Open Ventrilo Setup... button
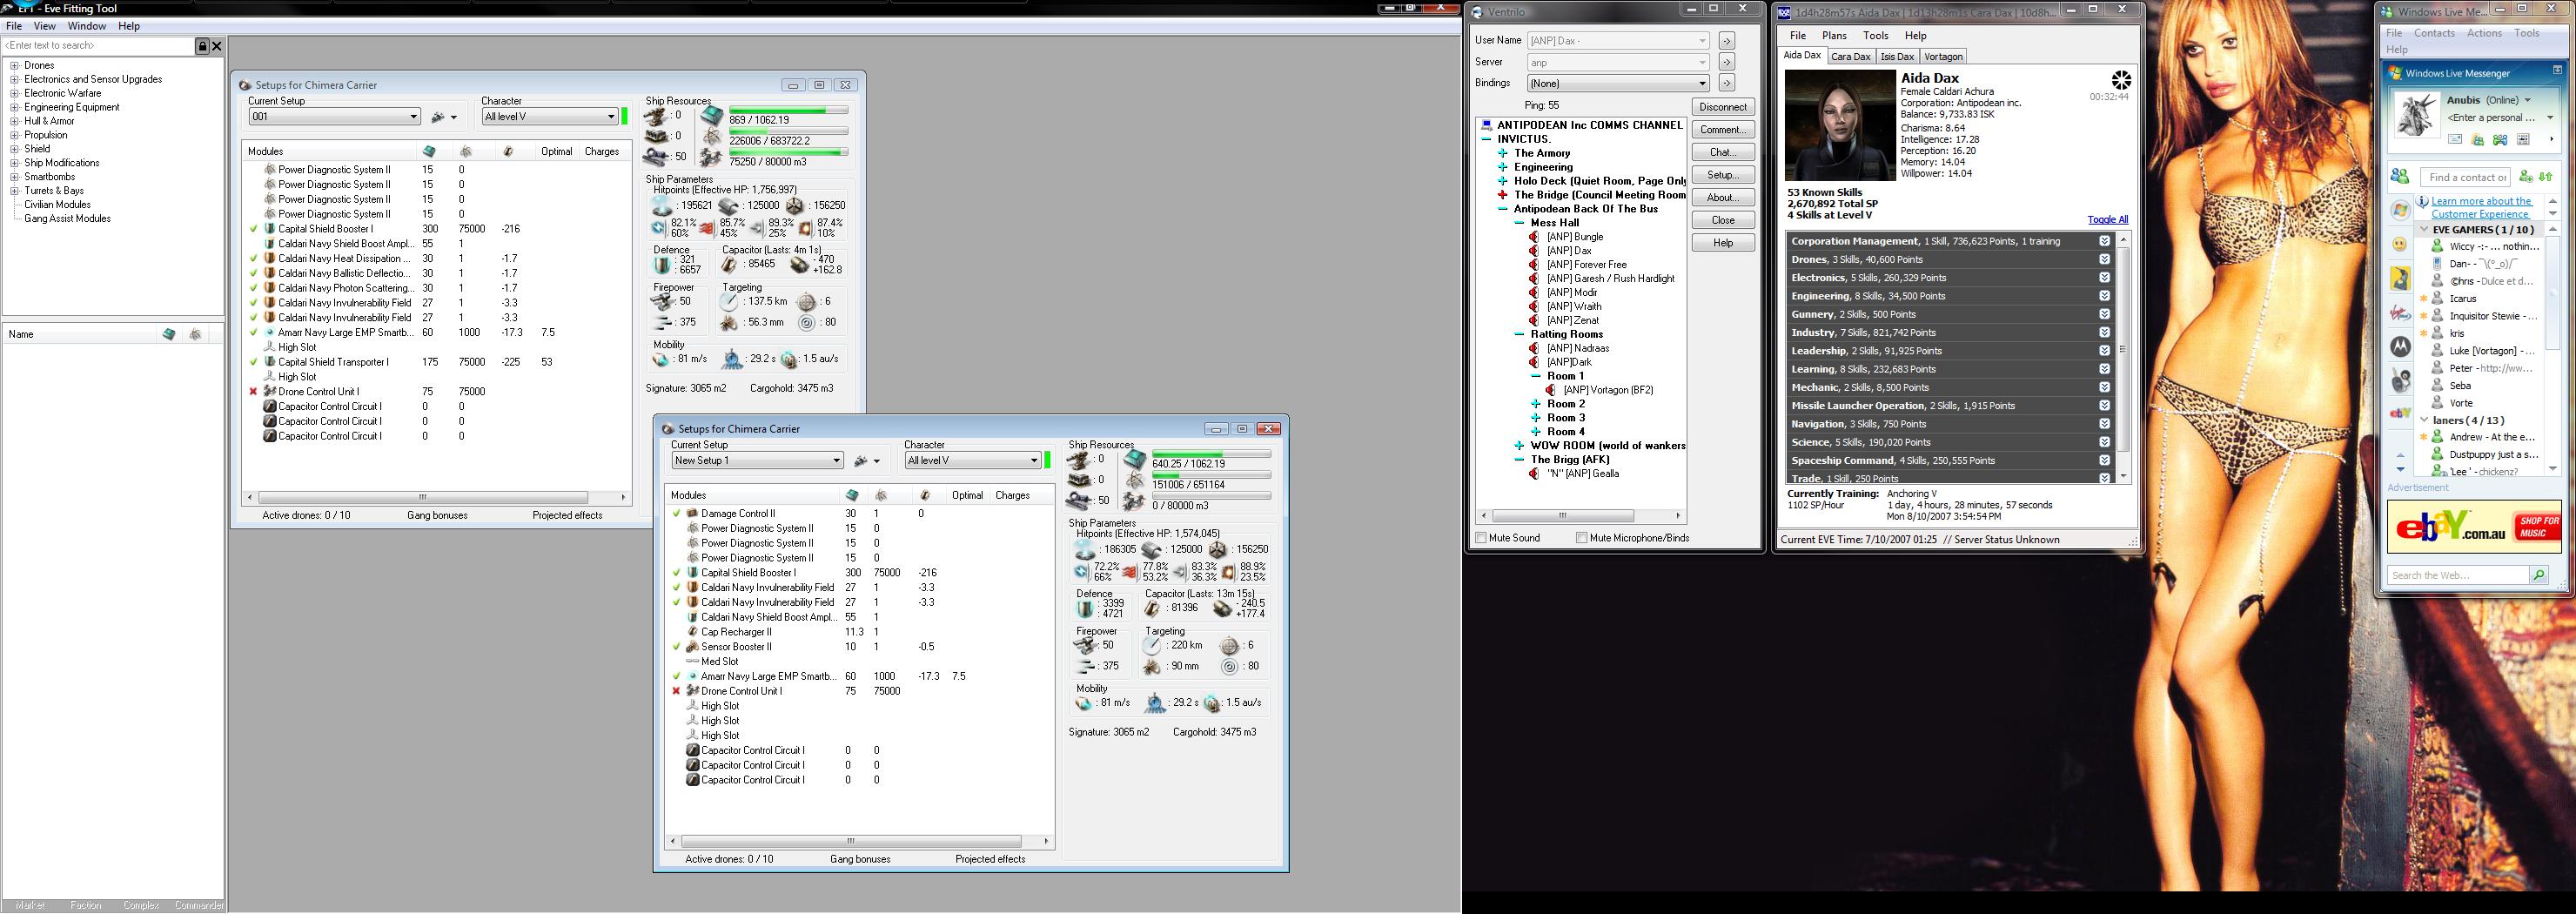 (x=1723, y=175)
